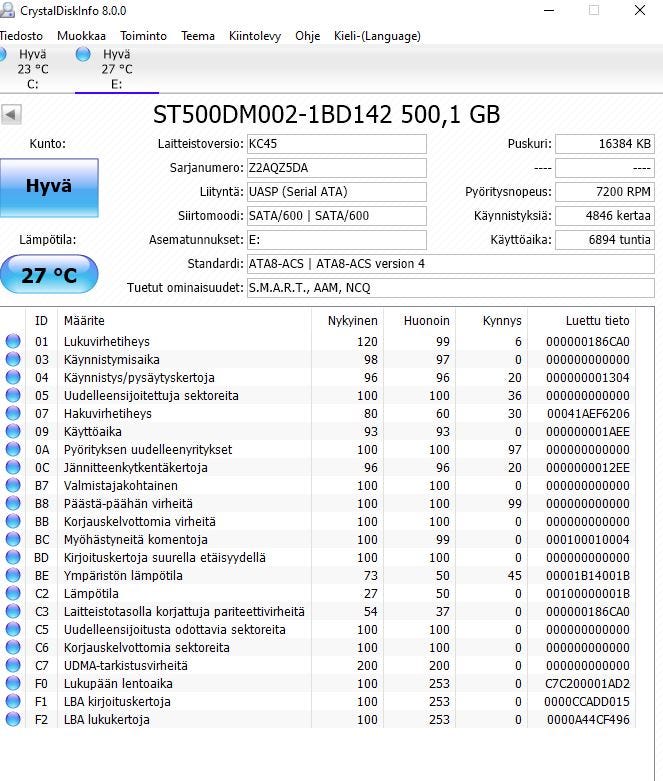Click status orb for B8 Päästä-päähän virheitä
This screenshot has width=663, height=781.
[x=13, y=503]
